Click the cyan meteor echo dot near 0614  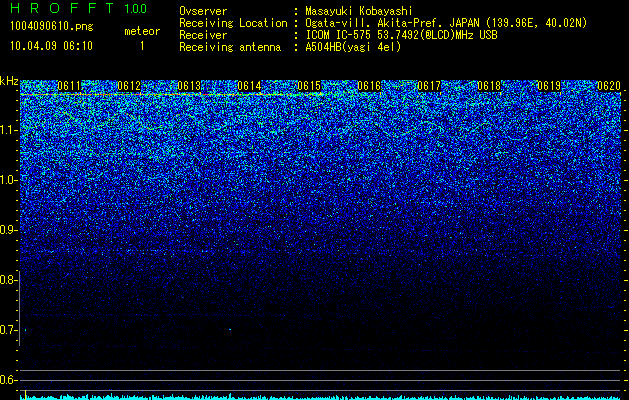click(x=230, y=329)
